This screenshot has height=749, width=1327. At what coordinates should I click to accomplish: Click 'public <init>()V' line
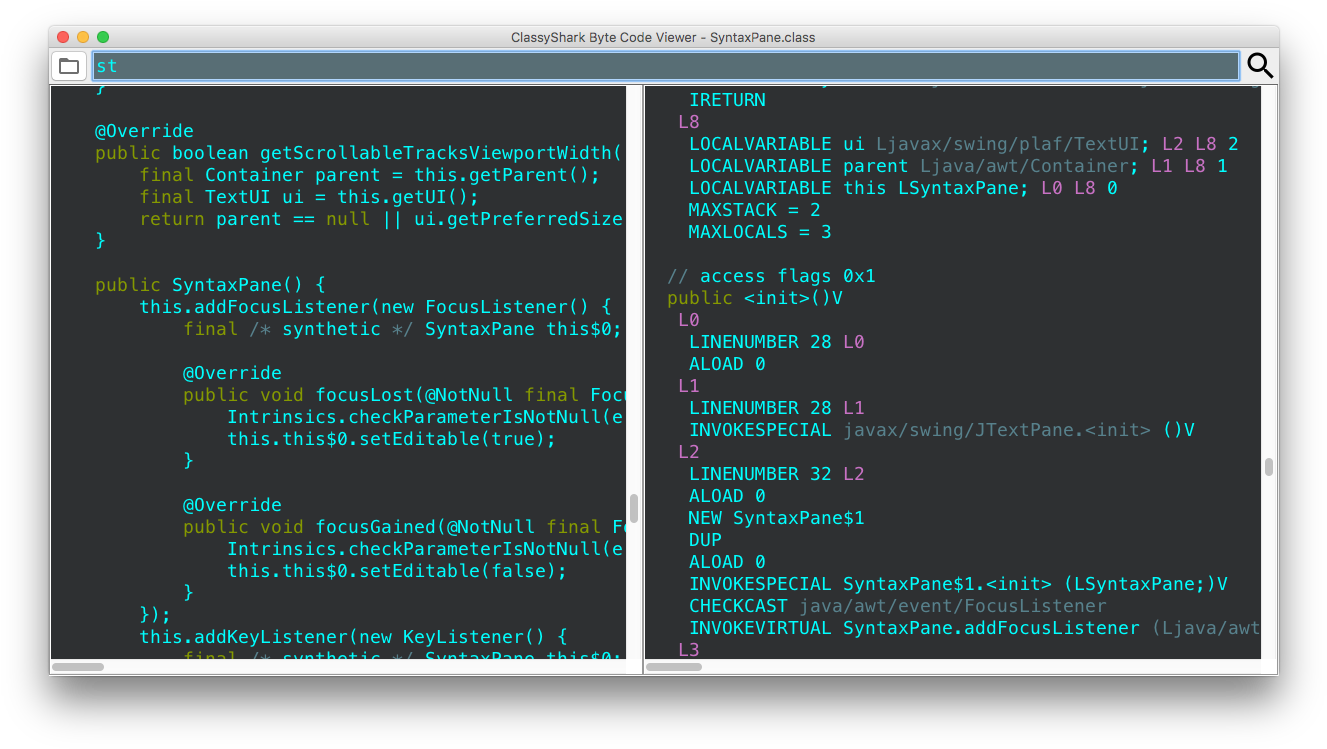point(755,298)
